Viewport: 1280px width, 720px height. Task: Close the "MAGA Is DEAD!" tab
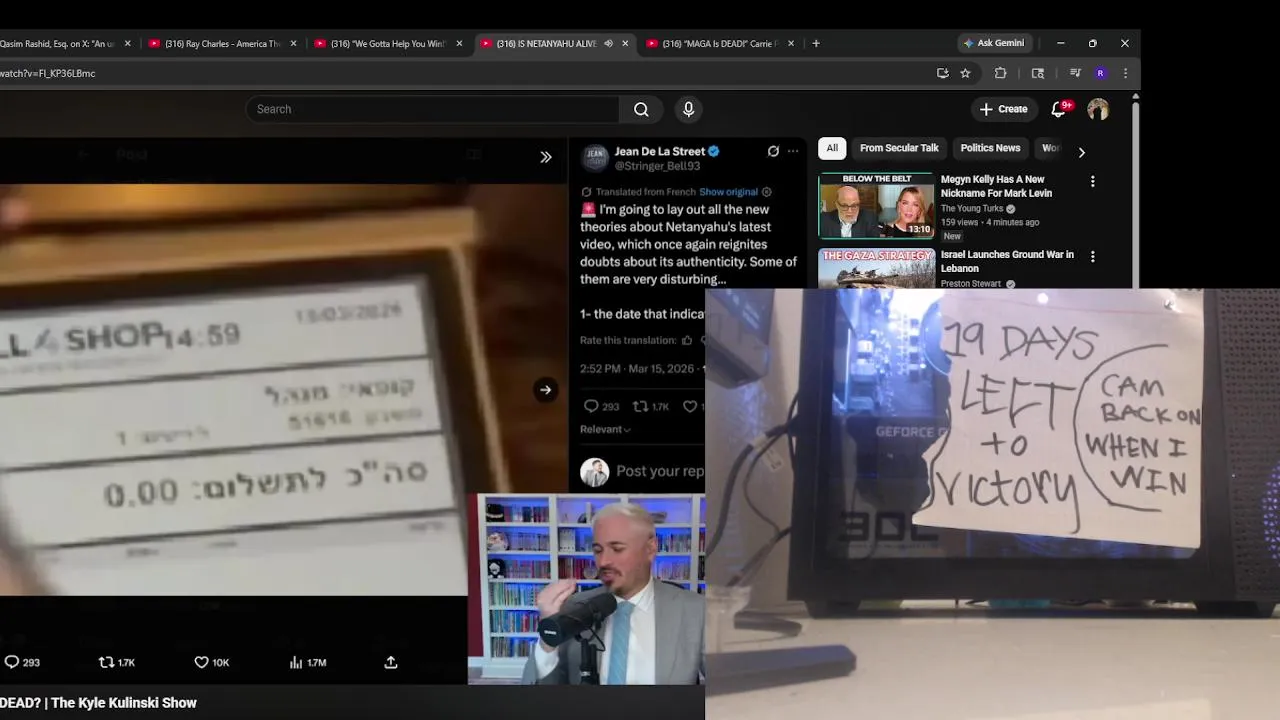tap(791, 43)
